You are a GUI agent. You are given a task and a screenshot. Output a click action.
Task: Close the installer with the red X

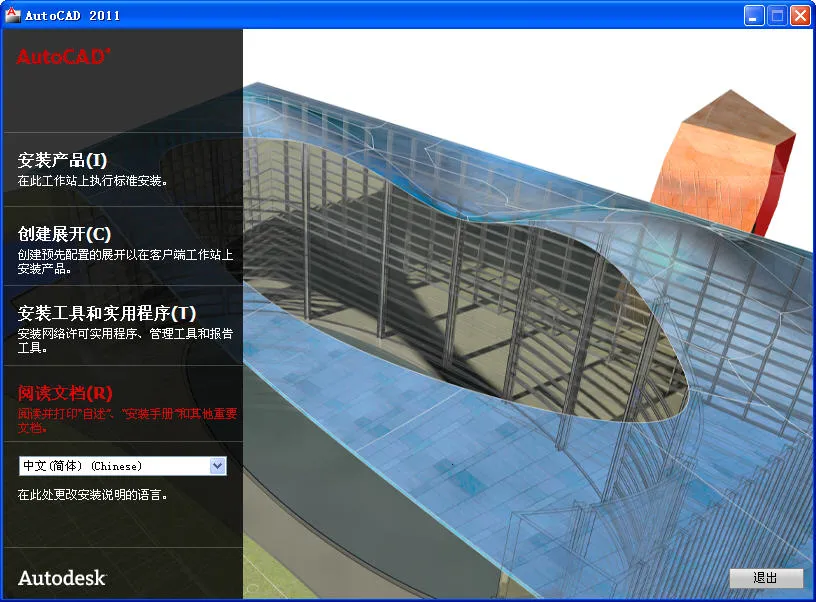(x=799, y=15)
